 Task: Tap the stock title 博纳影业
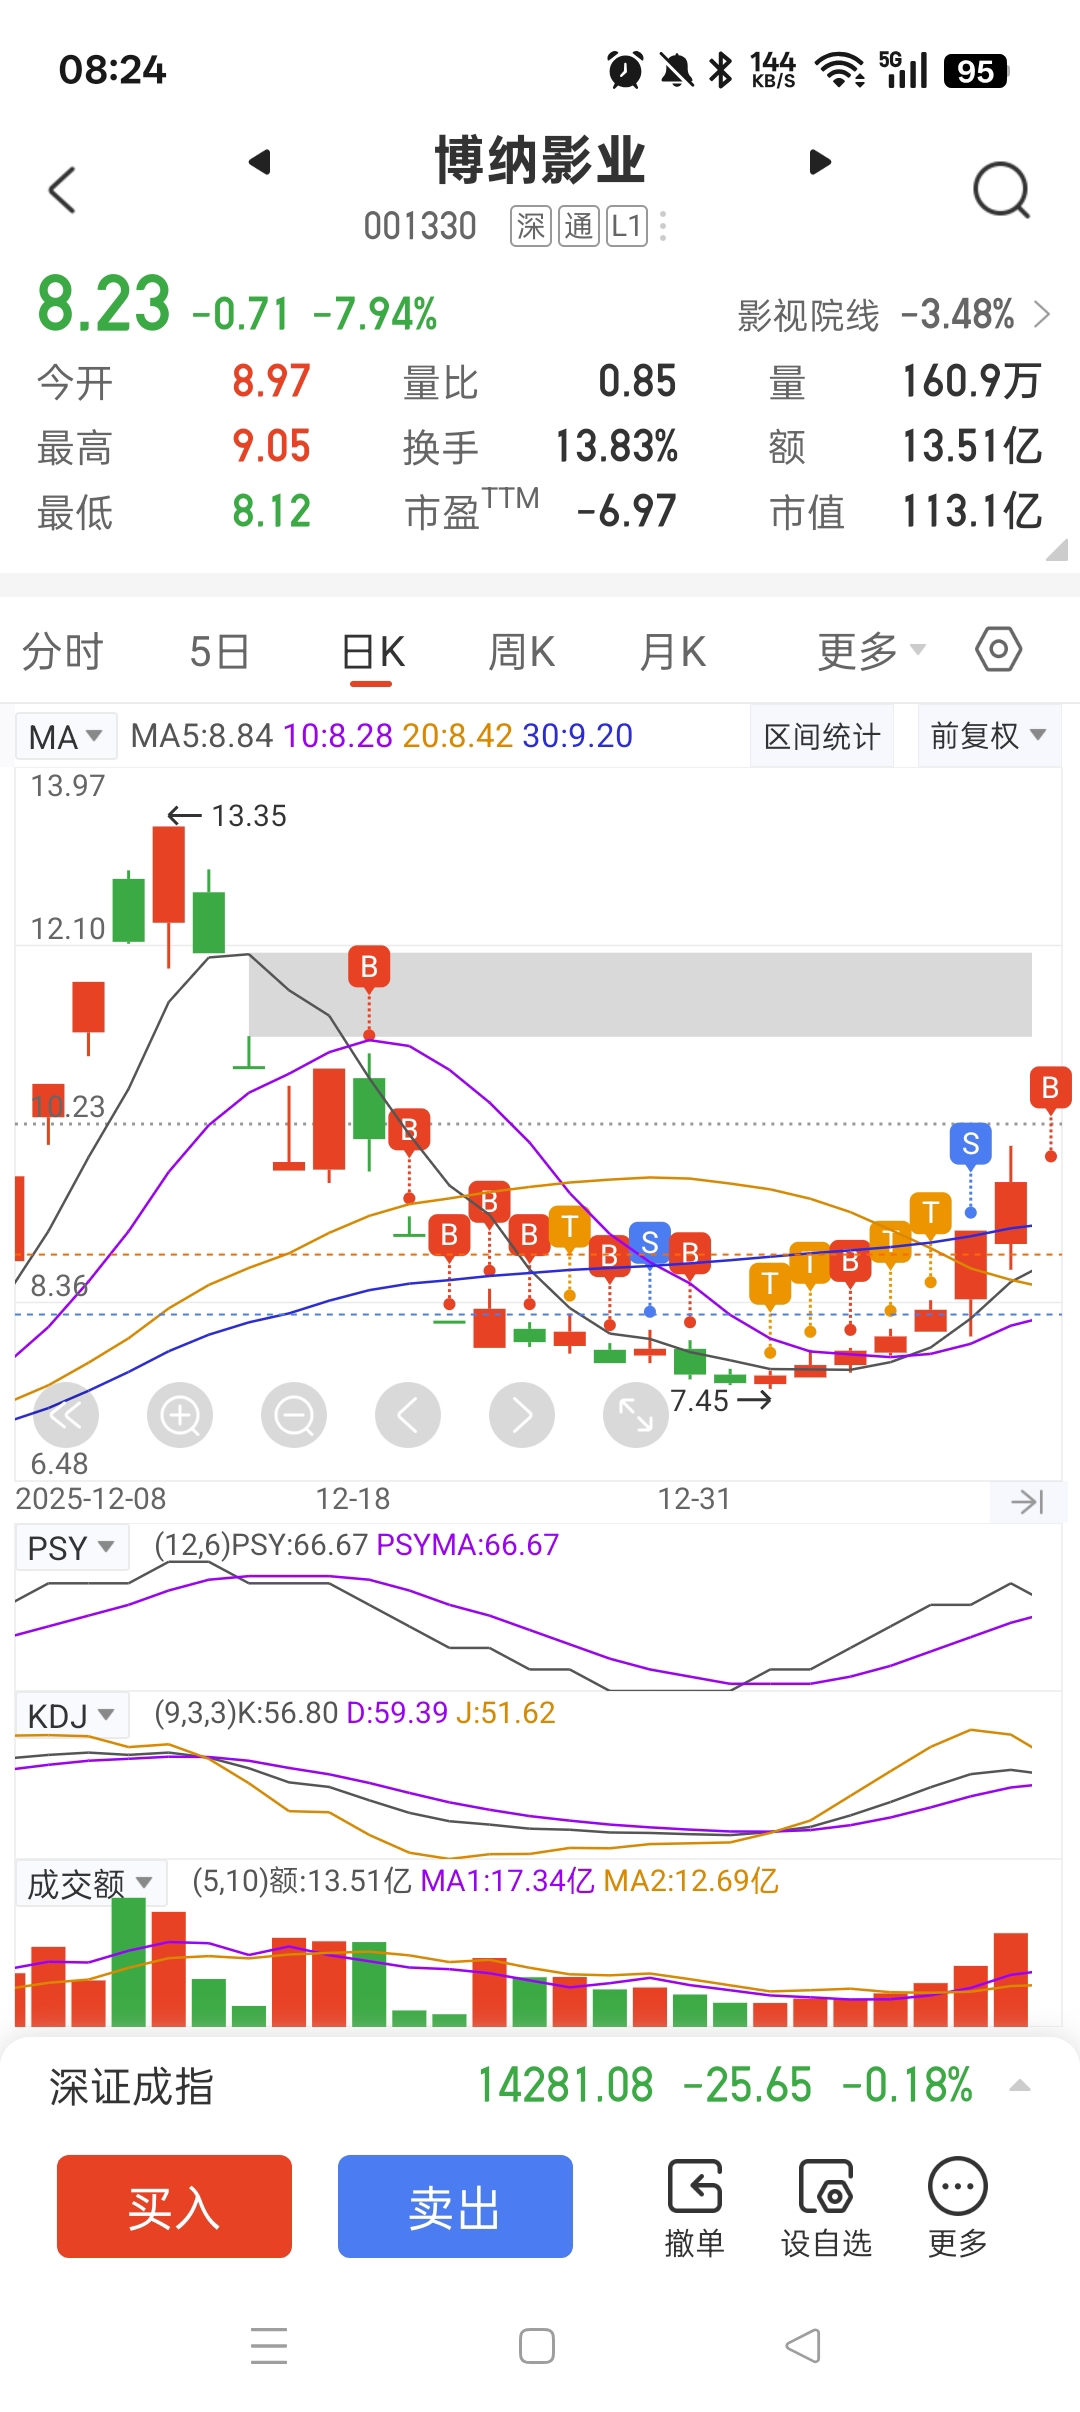540,161
